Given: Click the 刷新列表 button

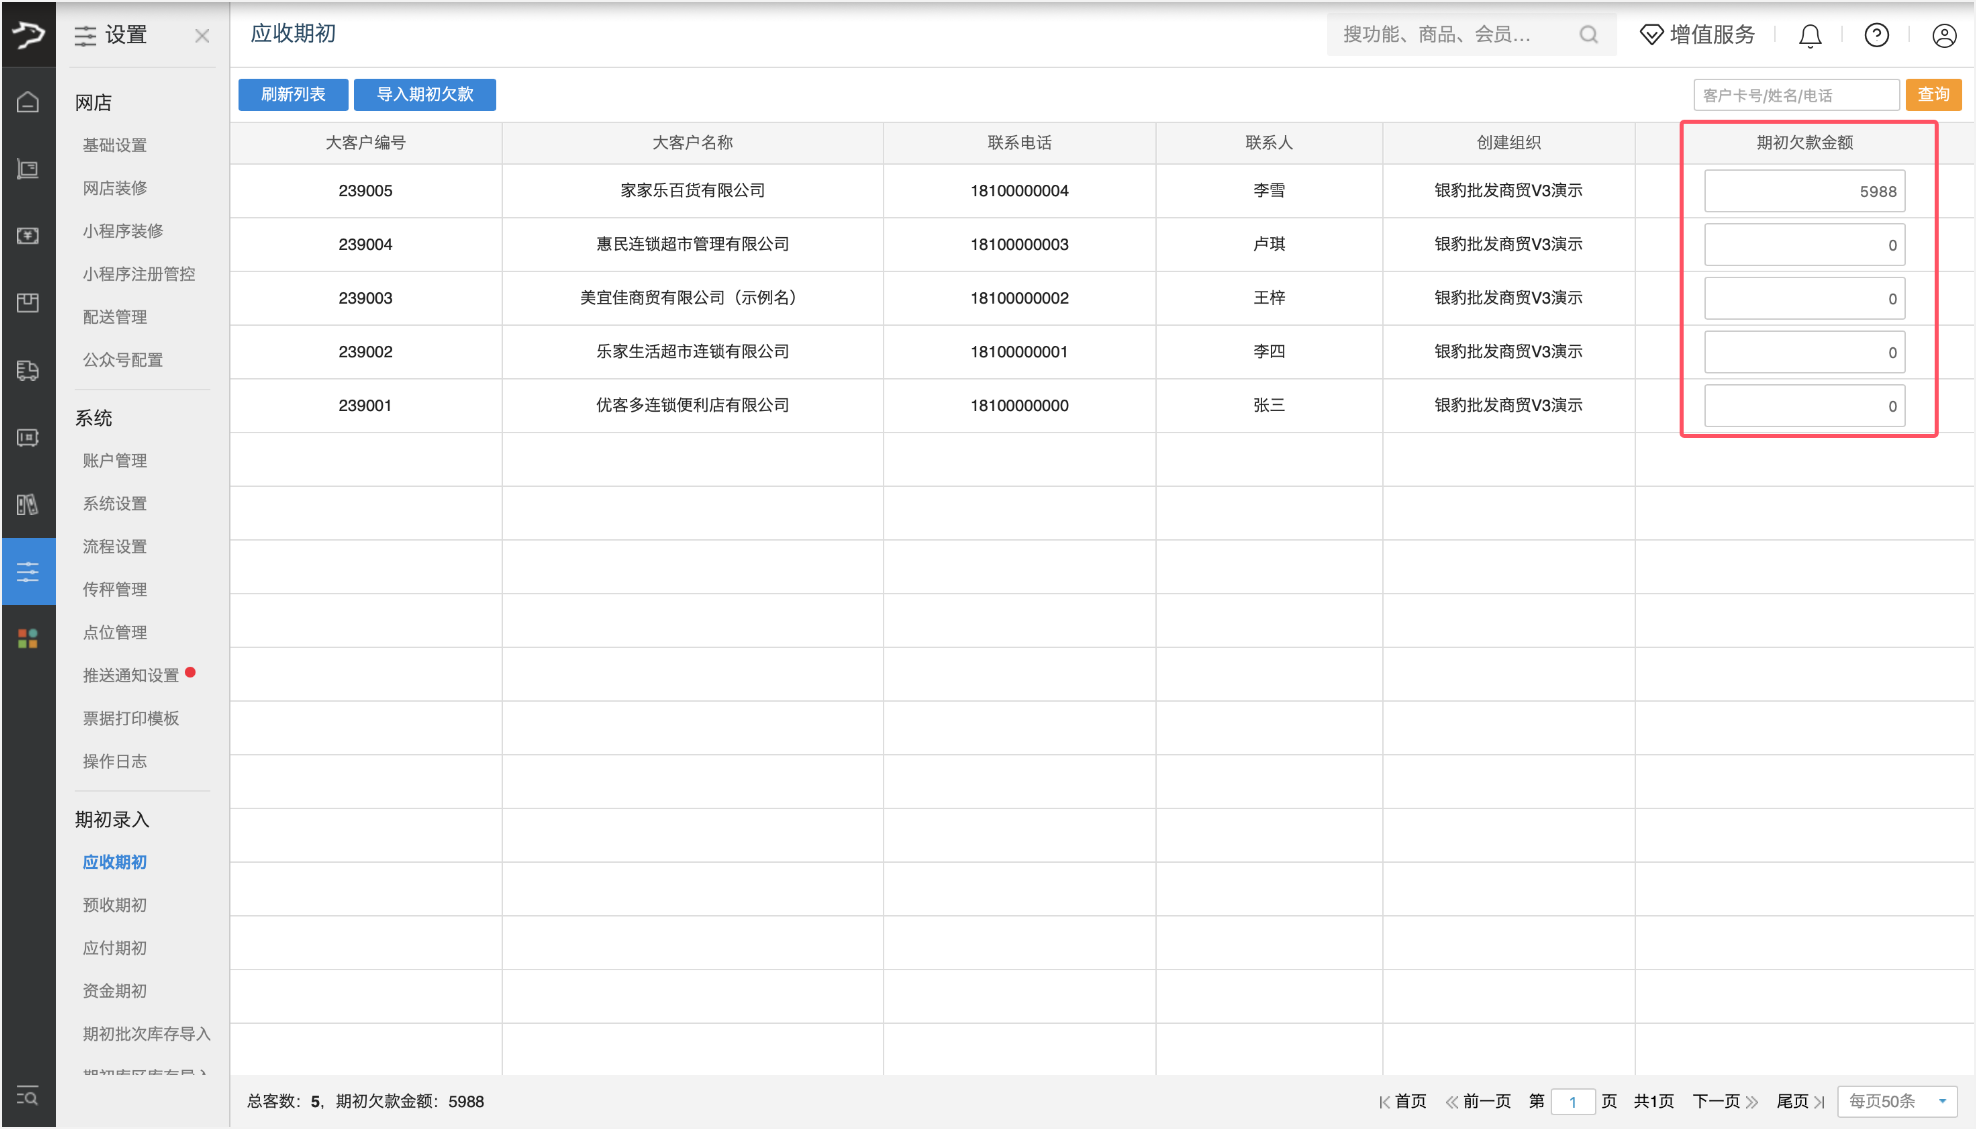Looking at the screenshot, I should click(292, 94).
